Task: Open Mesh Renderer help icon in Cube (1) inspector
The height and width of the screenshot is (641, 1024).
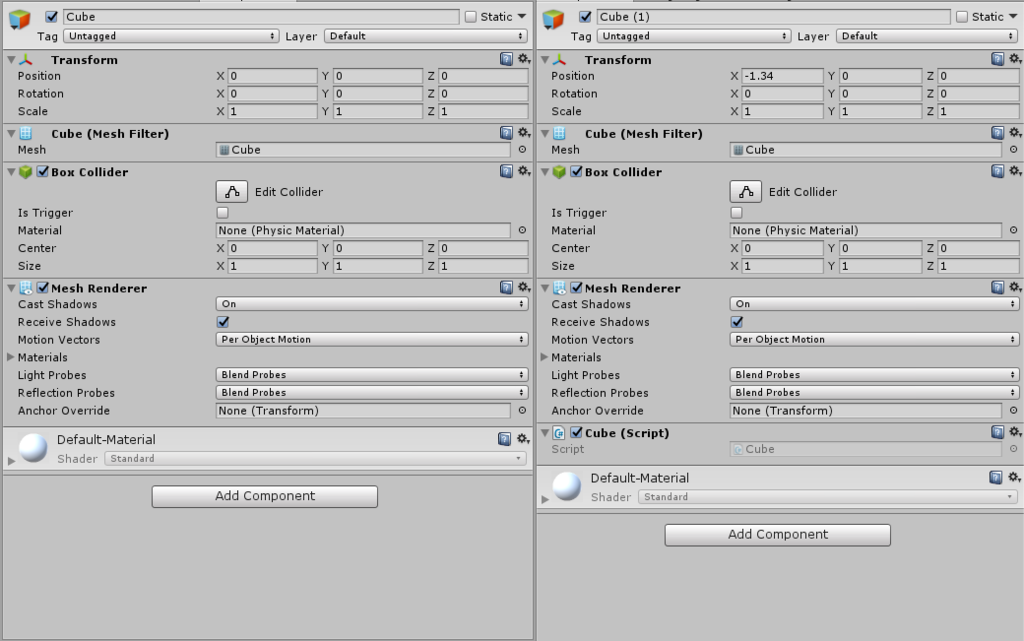Action: (997, 288)
